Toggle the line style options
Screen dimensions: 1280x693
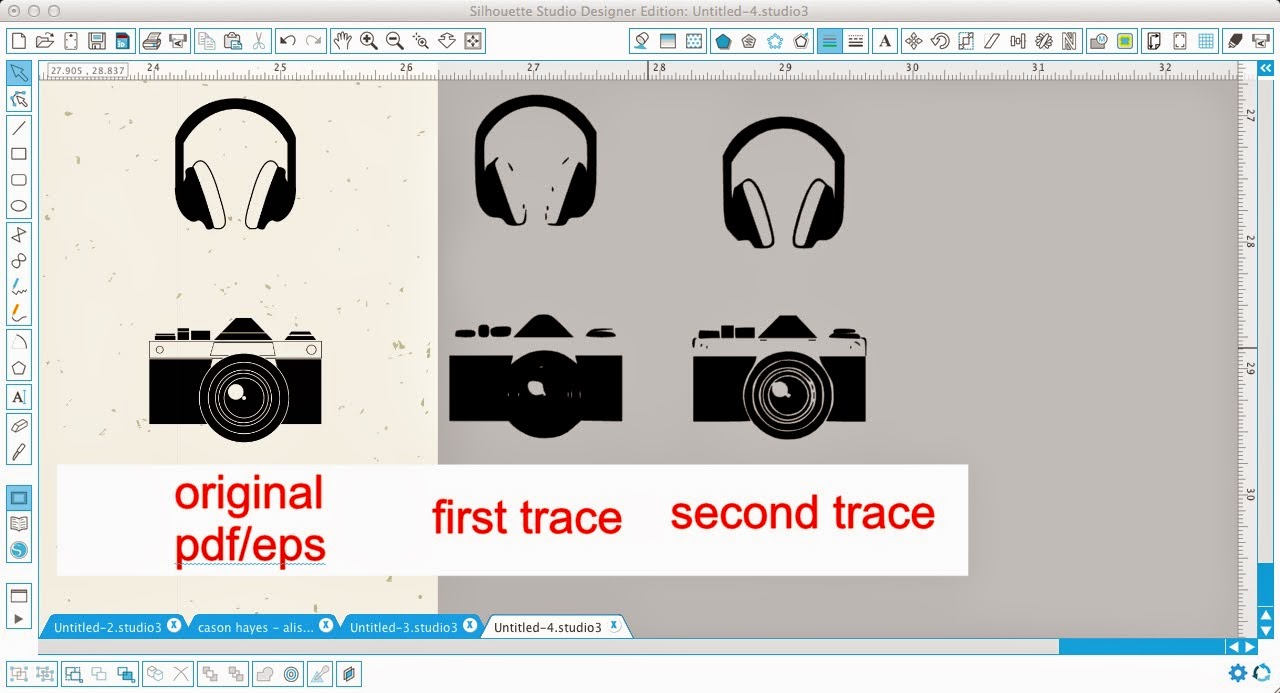[x=855, y=41]
